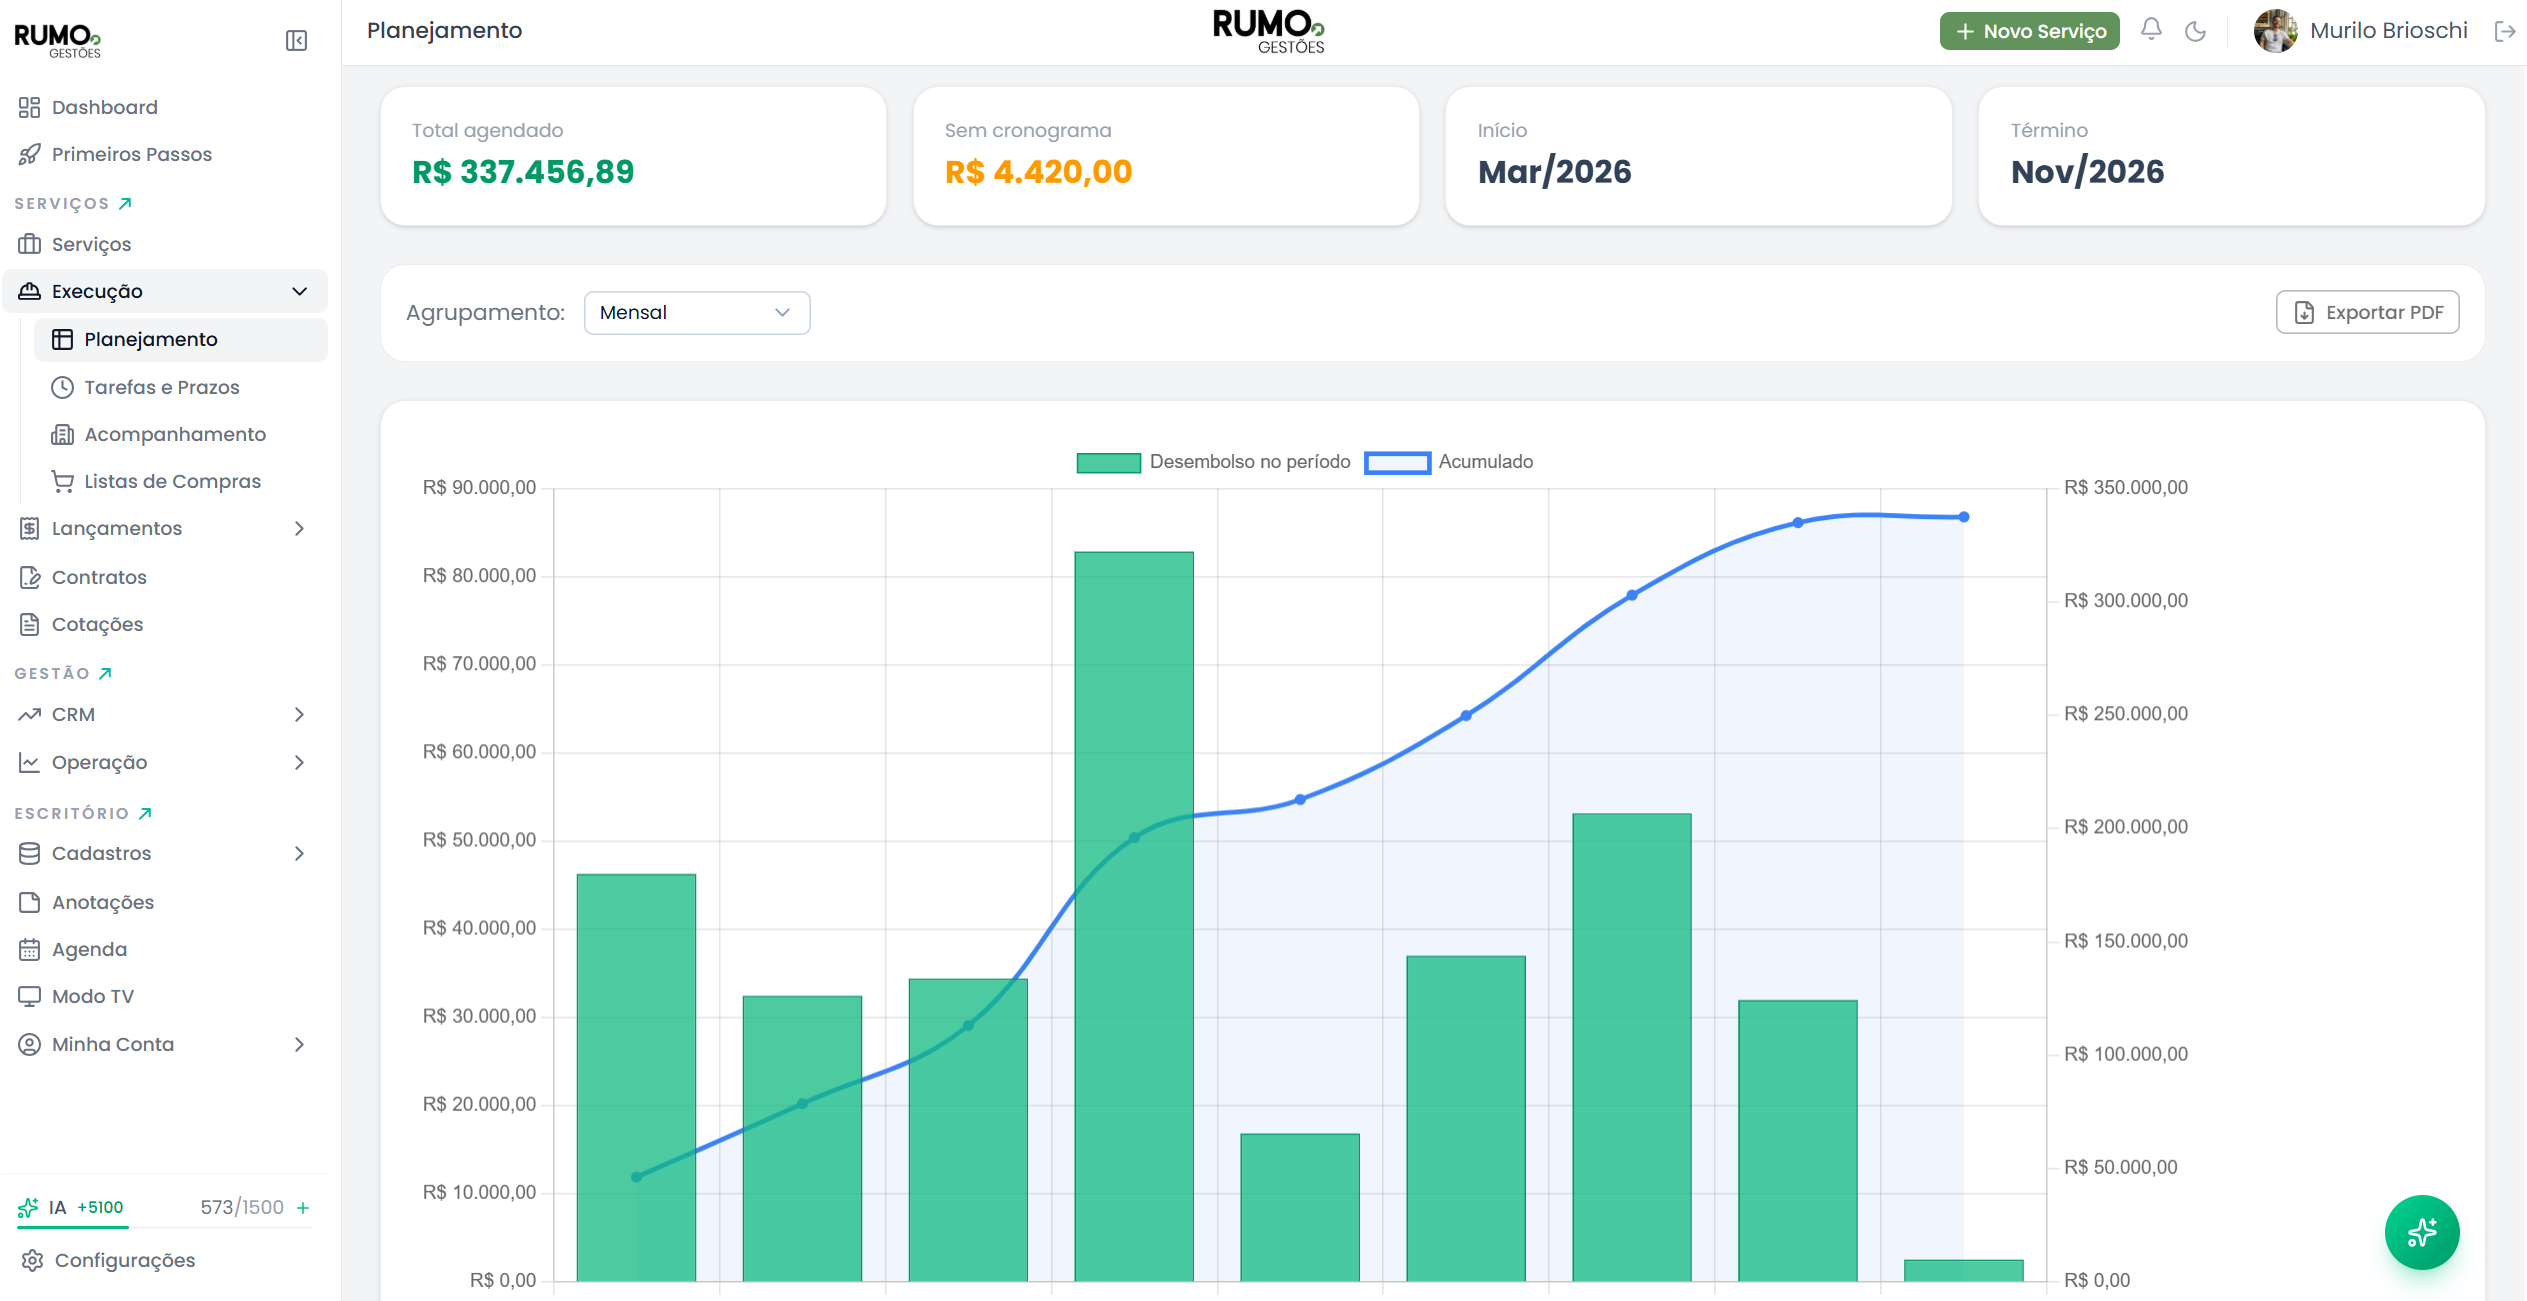
Task: Click the Término Nov/2026 value
Action: point(2087,172)
